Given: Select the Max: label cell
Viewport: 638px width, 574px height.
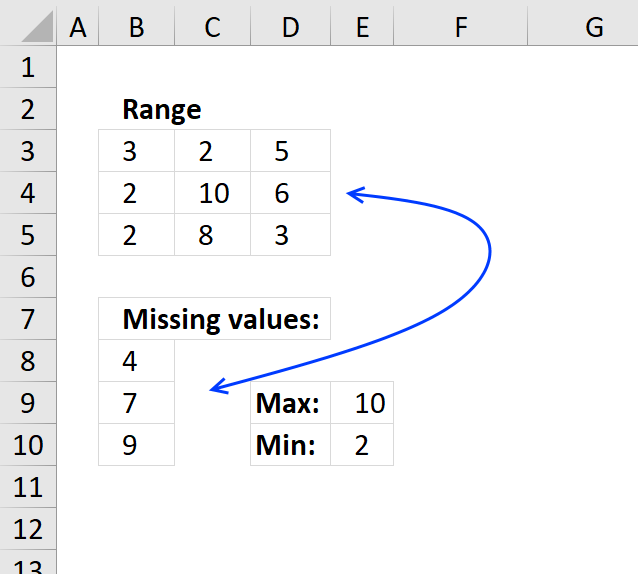Looking at the screenshot, I should pyautogui.click(x=291, y=403).
